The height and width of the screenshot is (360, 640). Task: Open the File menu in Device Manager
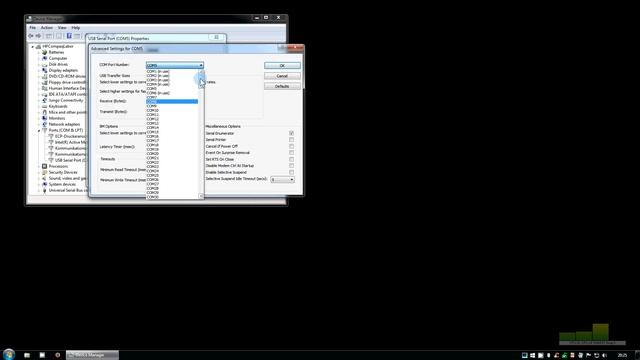click(x=33, y=28)
